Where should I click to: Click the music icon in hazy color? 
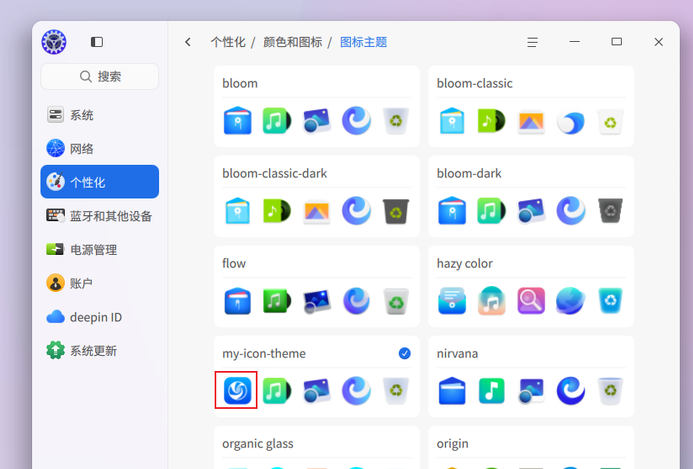491,301
